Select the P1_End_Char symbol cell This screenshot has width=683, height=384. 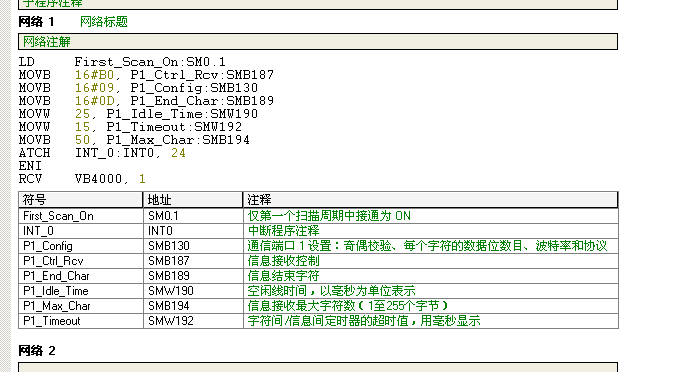81,276
